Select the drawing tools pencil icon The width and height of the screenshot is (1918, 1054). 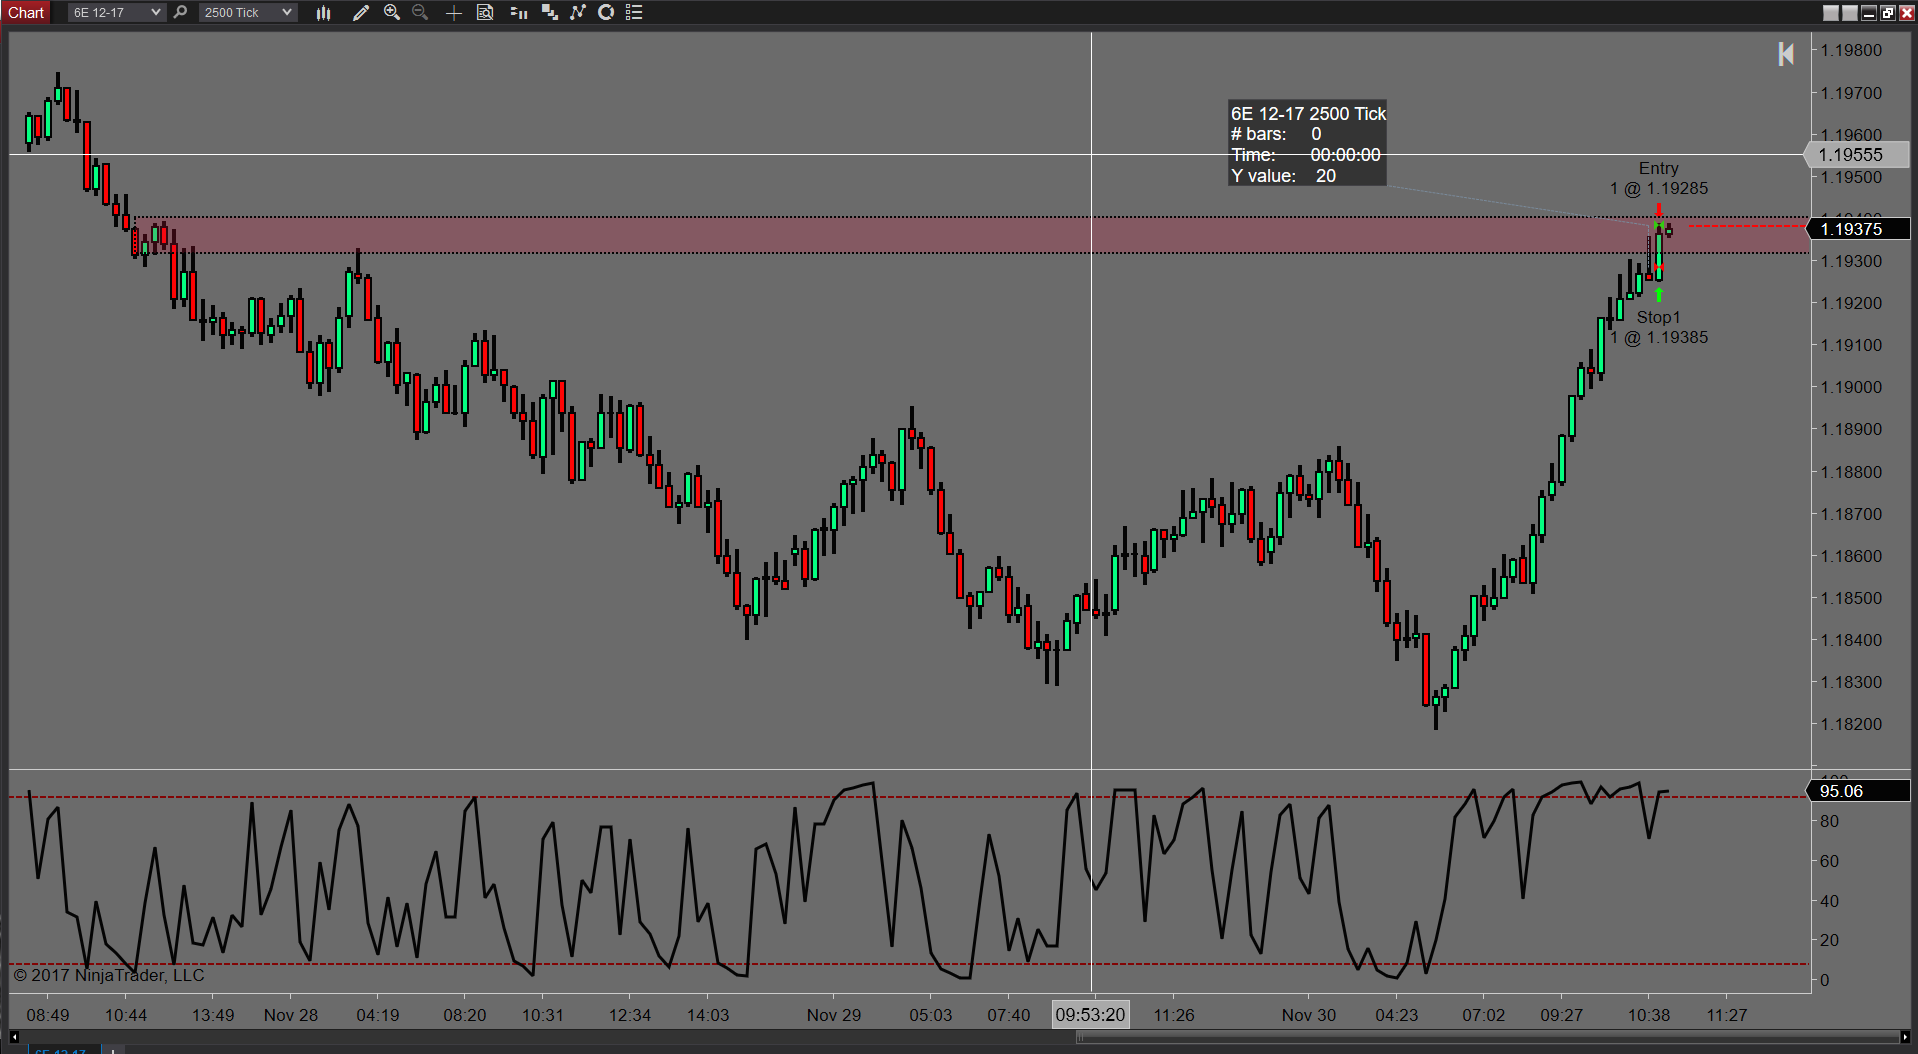(x=361, y=13)
